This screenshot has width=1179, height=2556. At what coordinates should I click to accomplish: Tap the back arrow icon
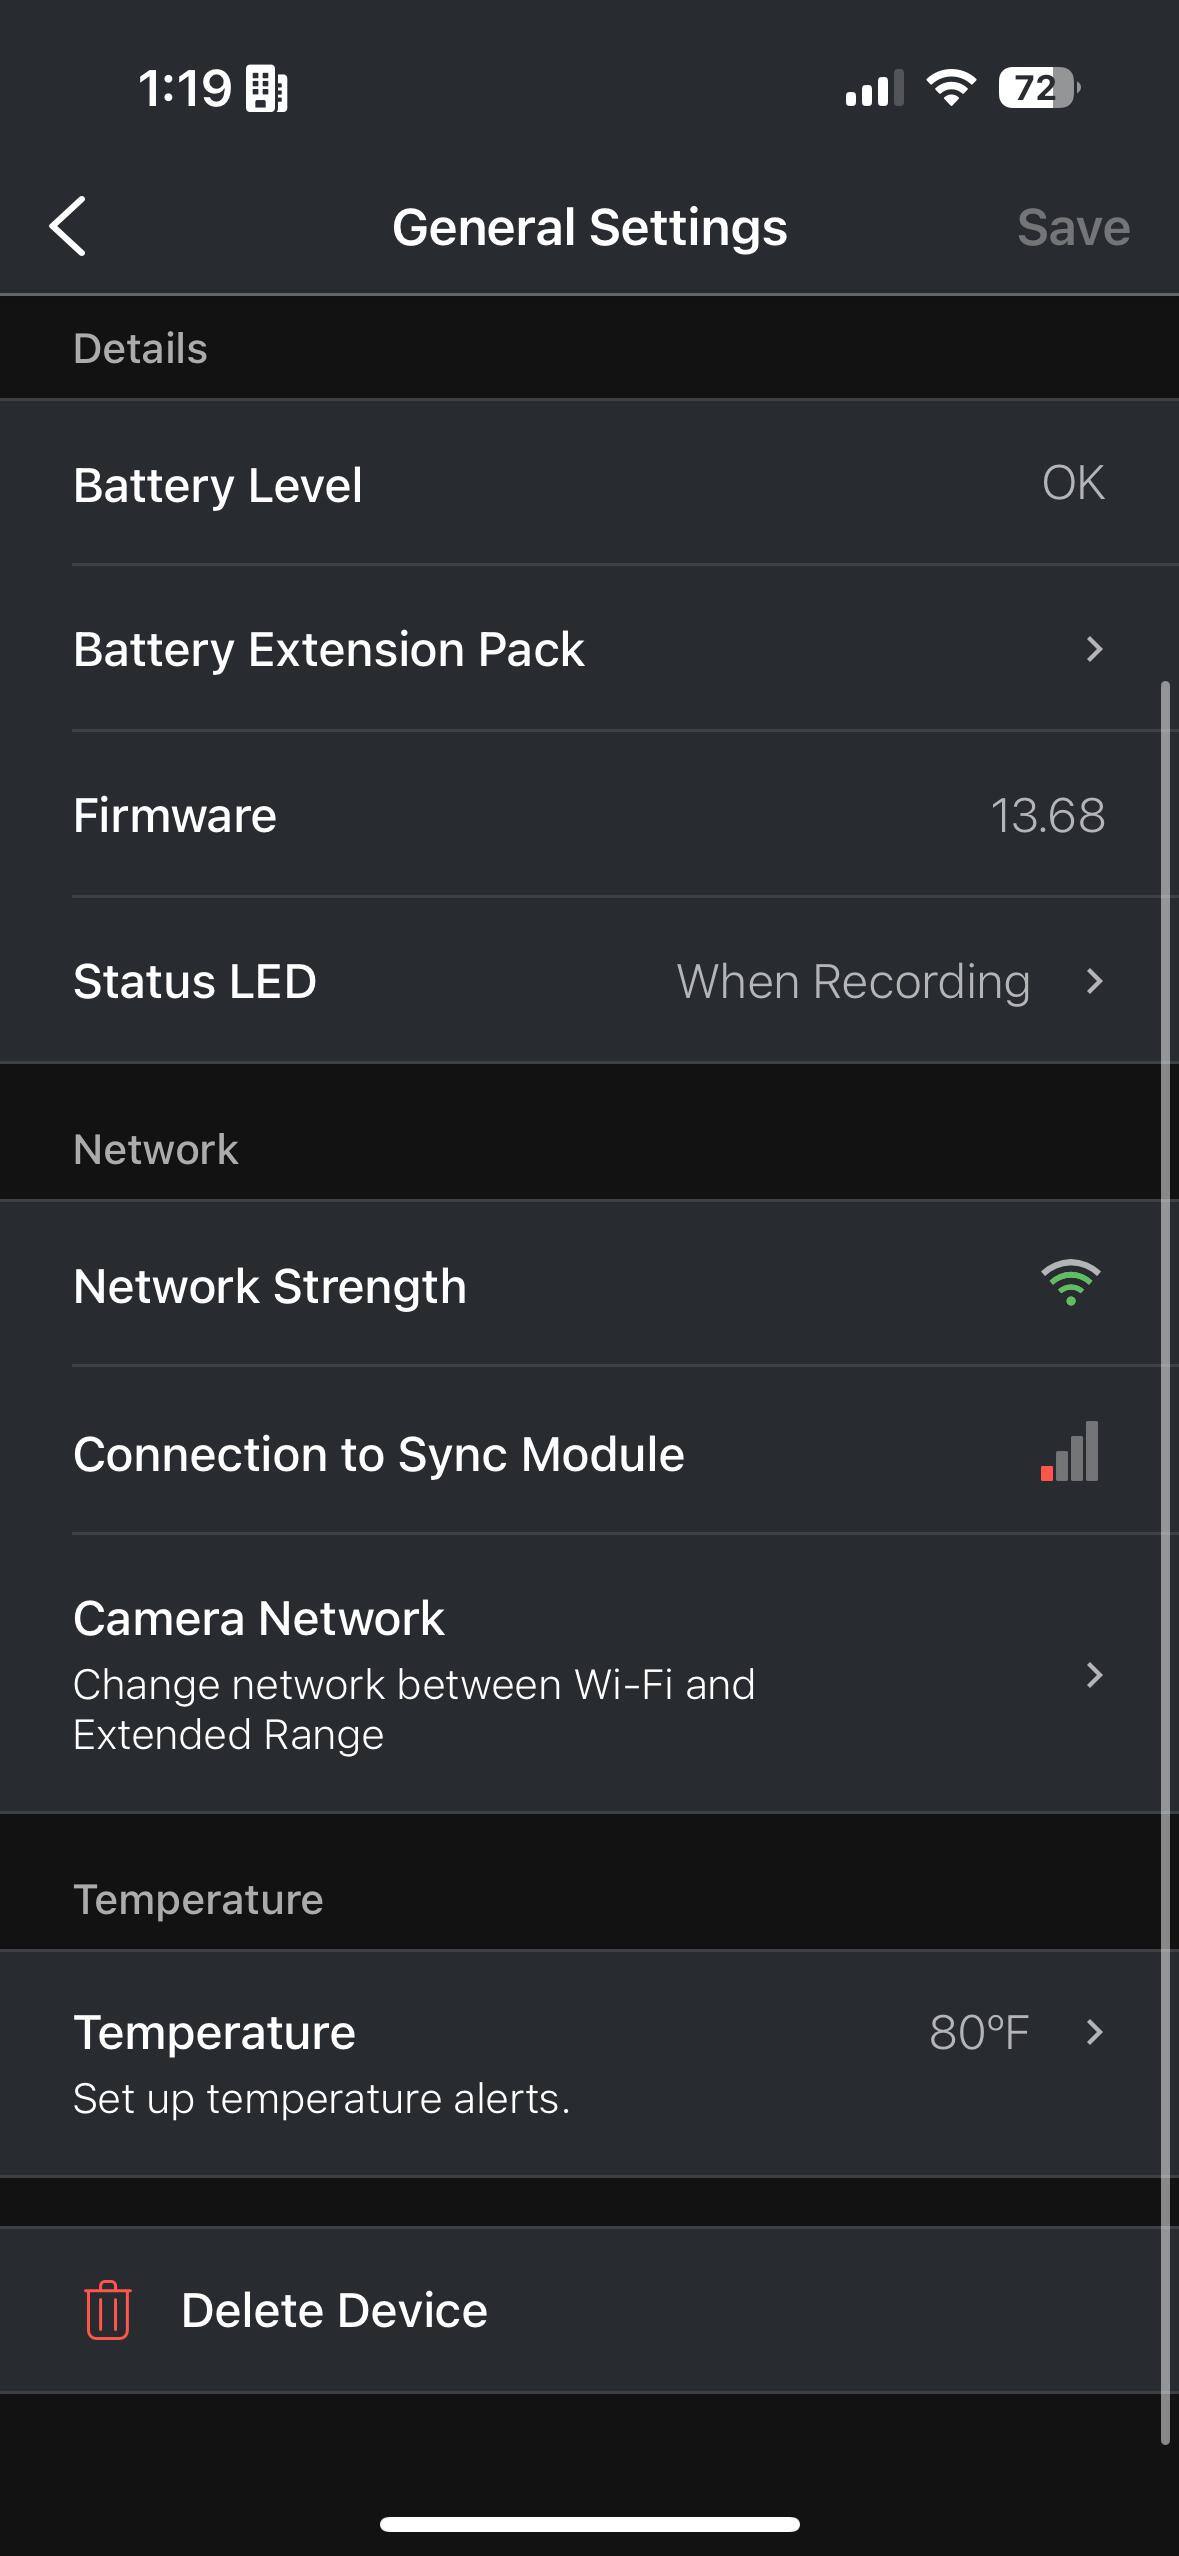68,227
